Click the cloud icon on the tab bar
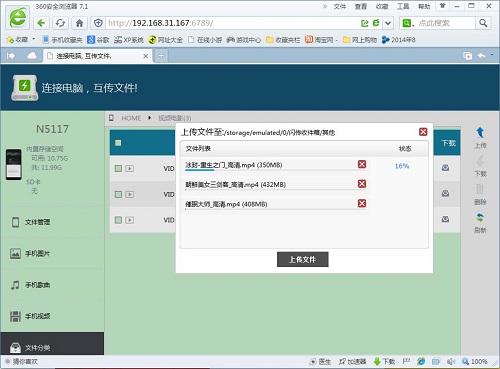The height and width of the screenshot is (369, 500). (32, 56)
